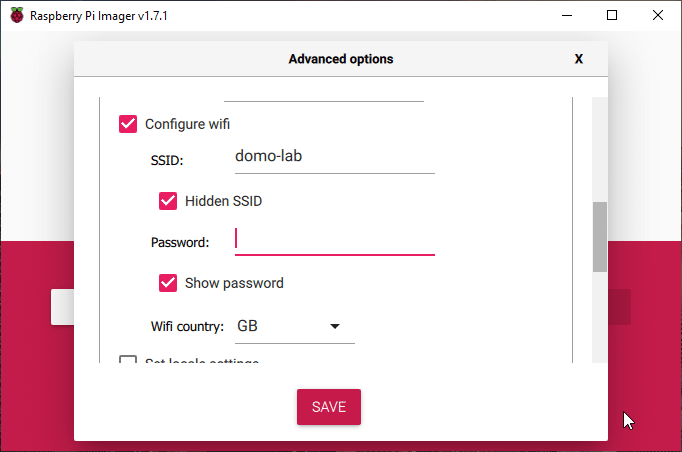The image size is (682, 452).
Task: Save the advanced options
Action: tap(329, 407)
